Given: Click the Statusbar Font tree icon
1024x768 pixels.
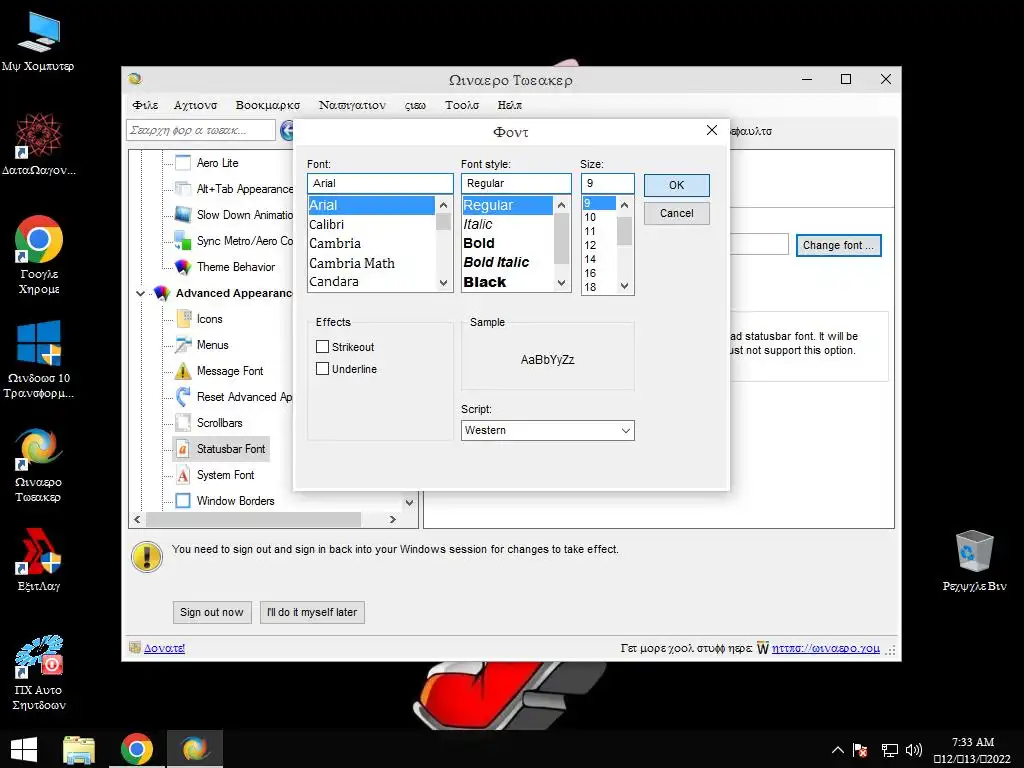Looking at the screenshot, I should click(184, 449).
